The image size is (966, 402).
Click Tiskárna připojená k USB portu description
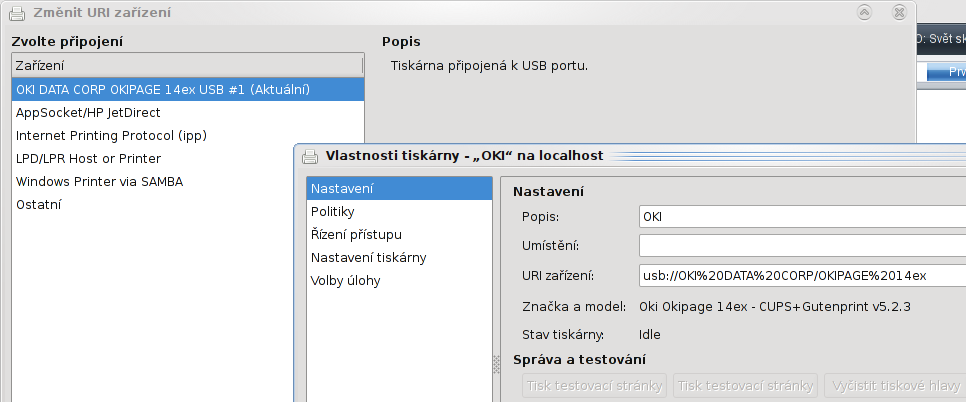coord(489,65)
